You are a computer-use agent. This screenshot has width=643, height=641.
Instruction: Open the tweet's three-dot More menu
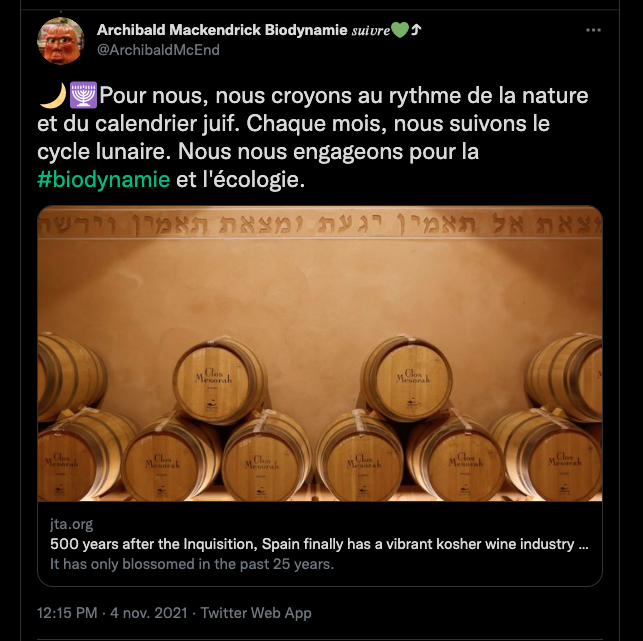click(x=594, y=30)
